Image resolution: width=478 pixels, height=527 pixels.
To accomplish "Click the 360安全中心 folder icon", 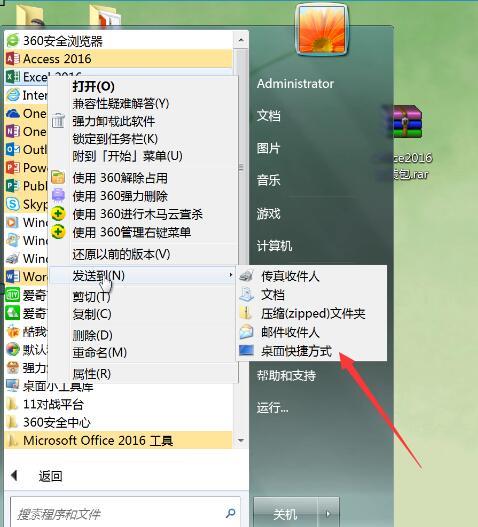I will (13, 422).
